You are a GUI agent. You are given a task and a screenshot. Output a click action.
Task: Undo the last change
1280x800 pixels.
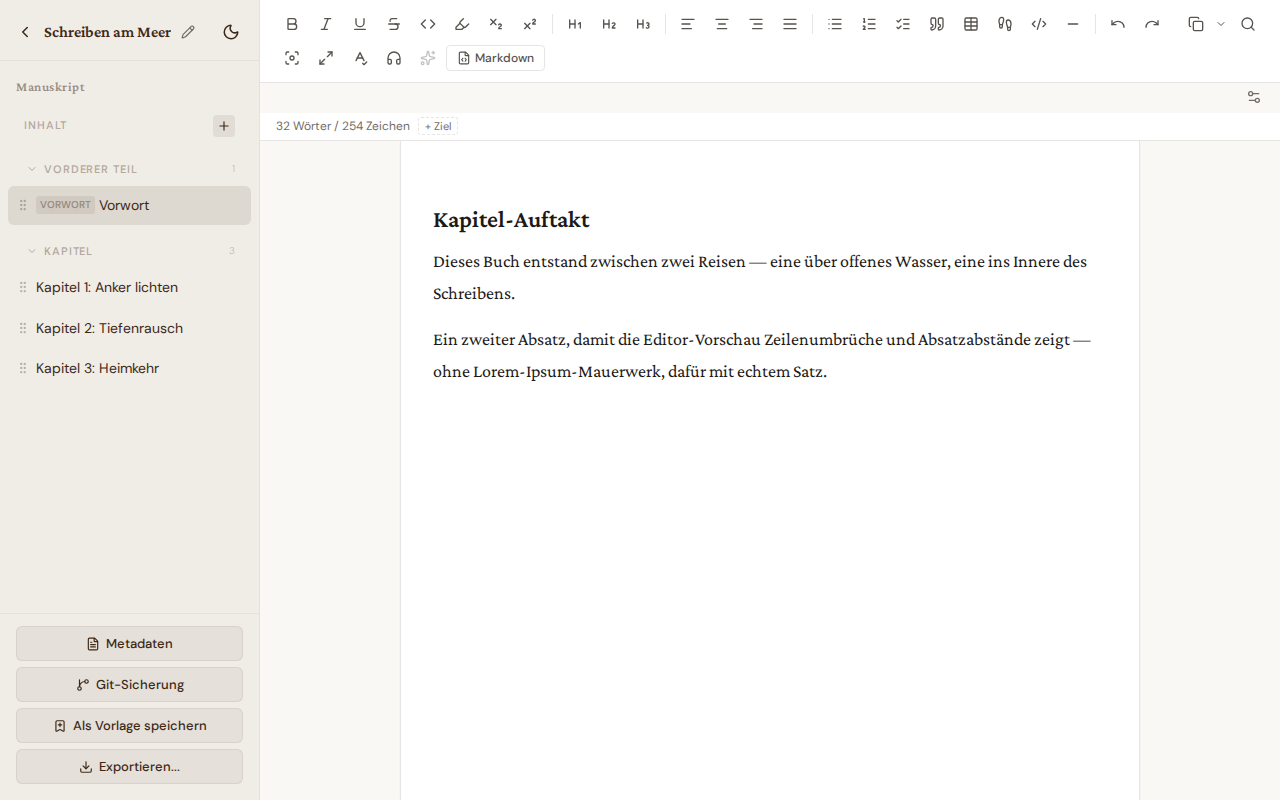click(1118, 24)
